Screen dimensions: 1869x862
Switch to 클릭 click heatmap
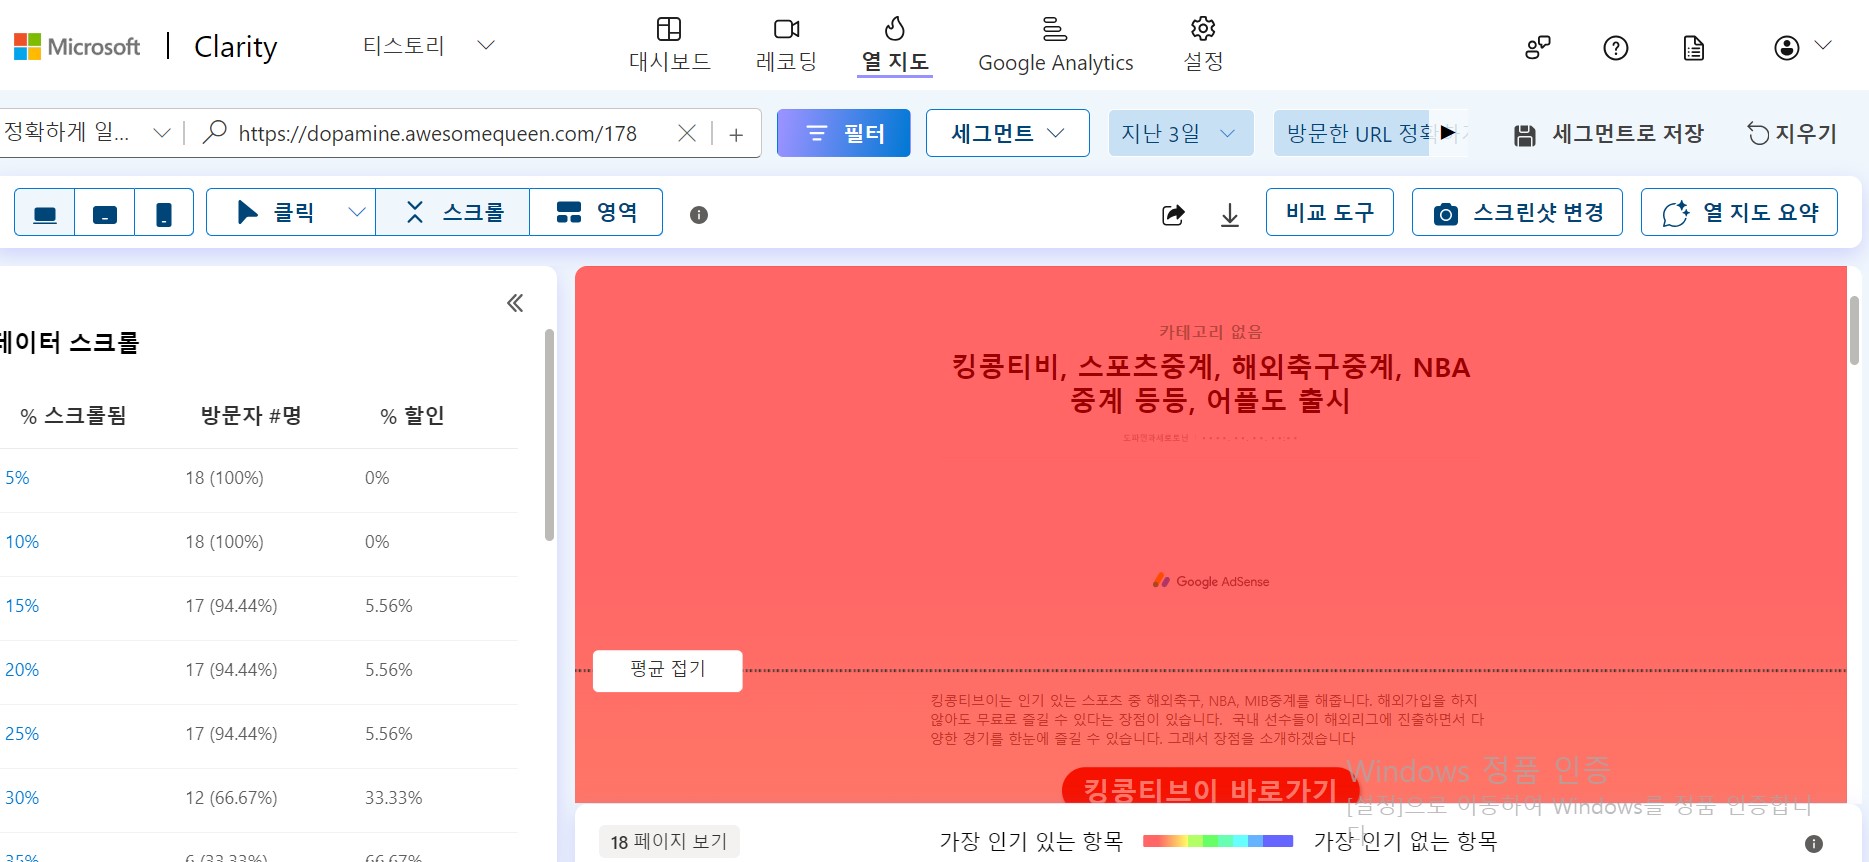coord(275,212)
